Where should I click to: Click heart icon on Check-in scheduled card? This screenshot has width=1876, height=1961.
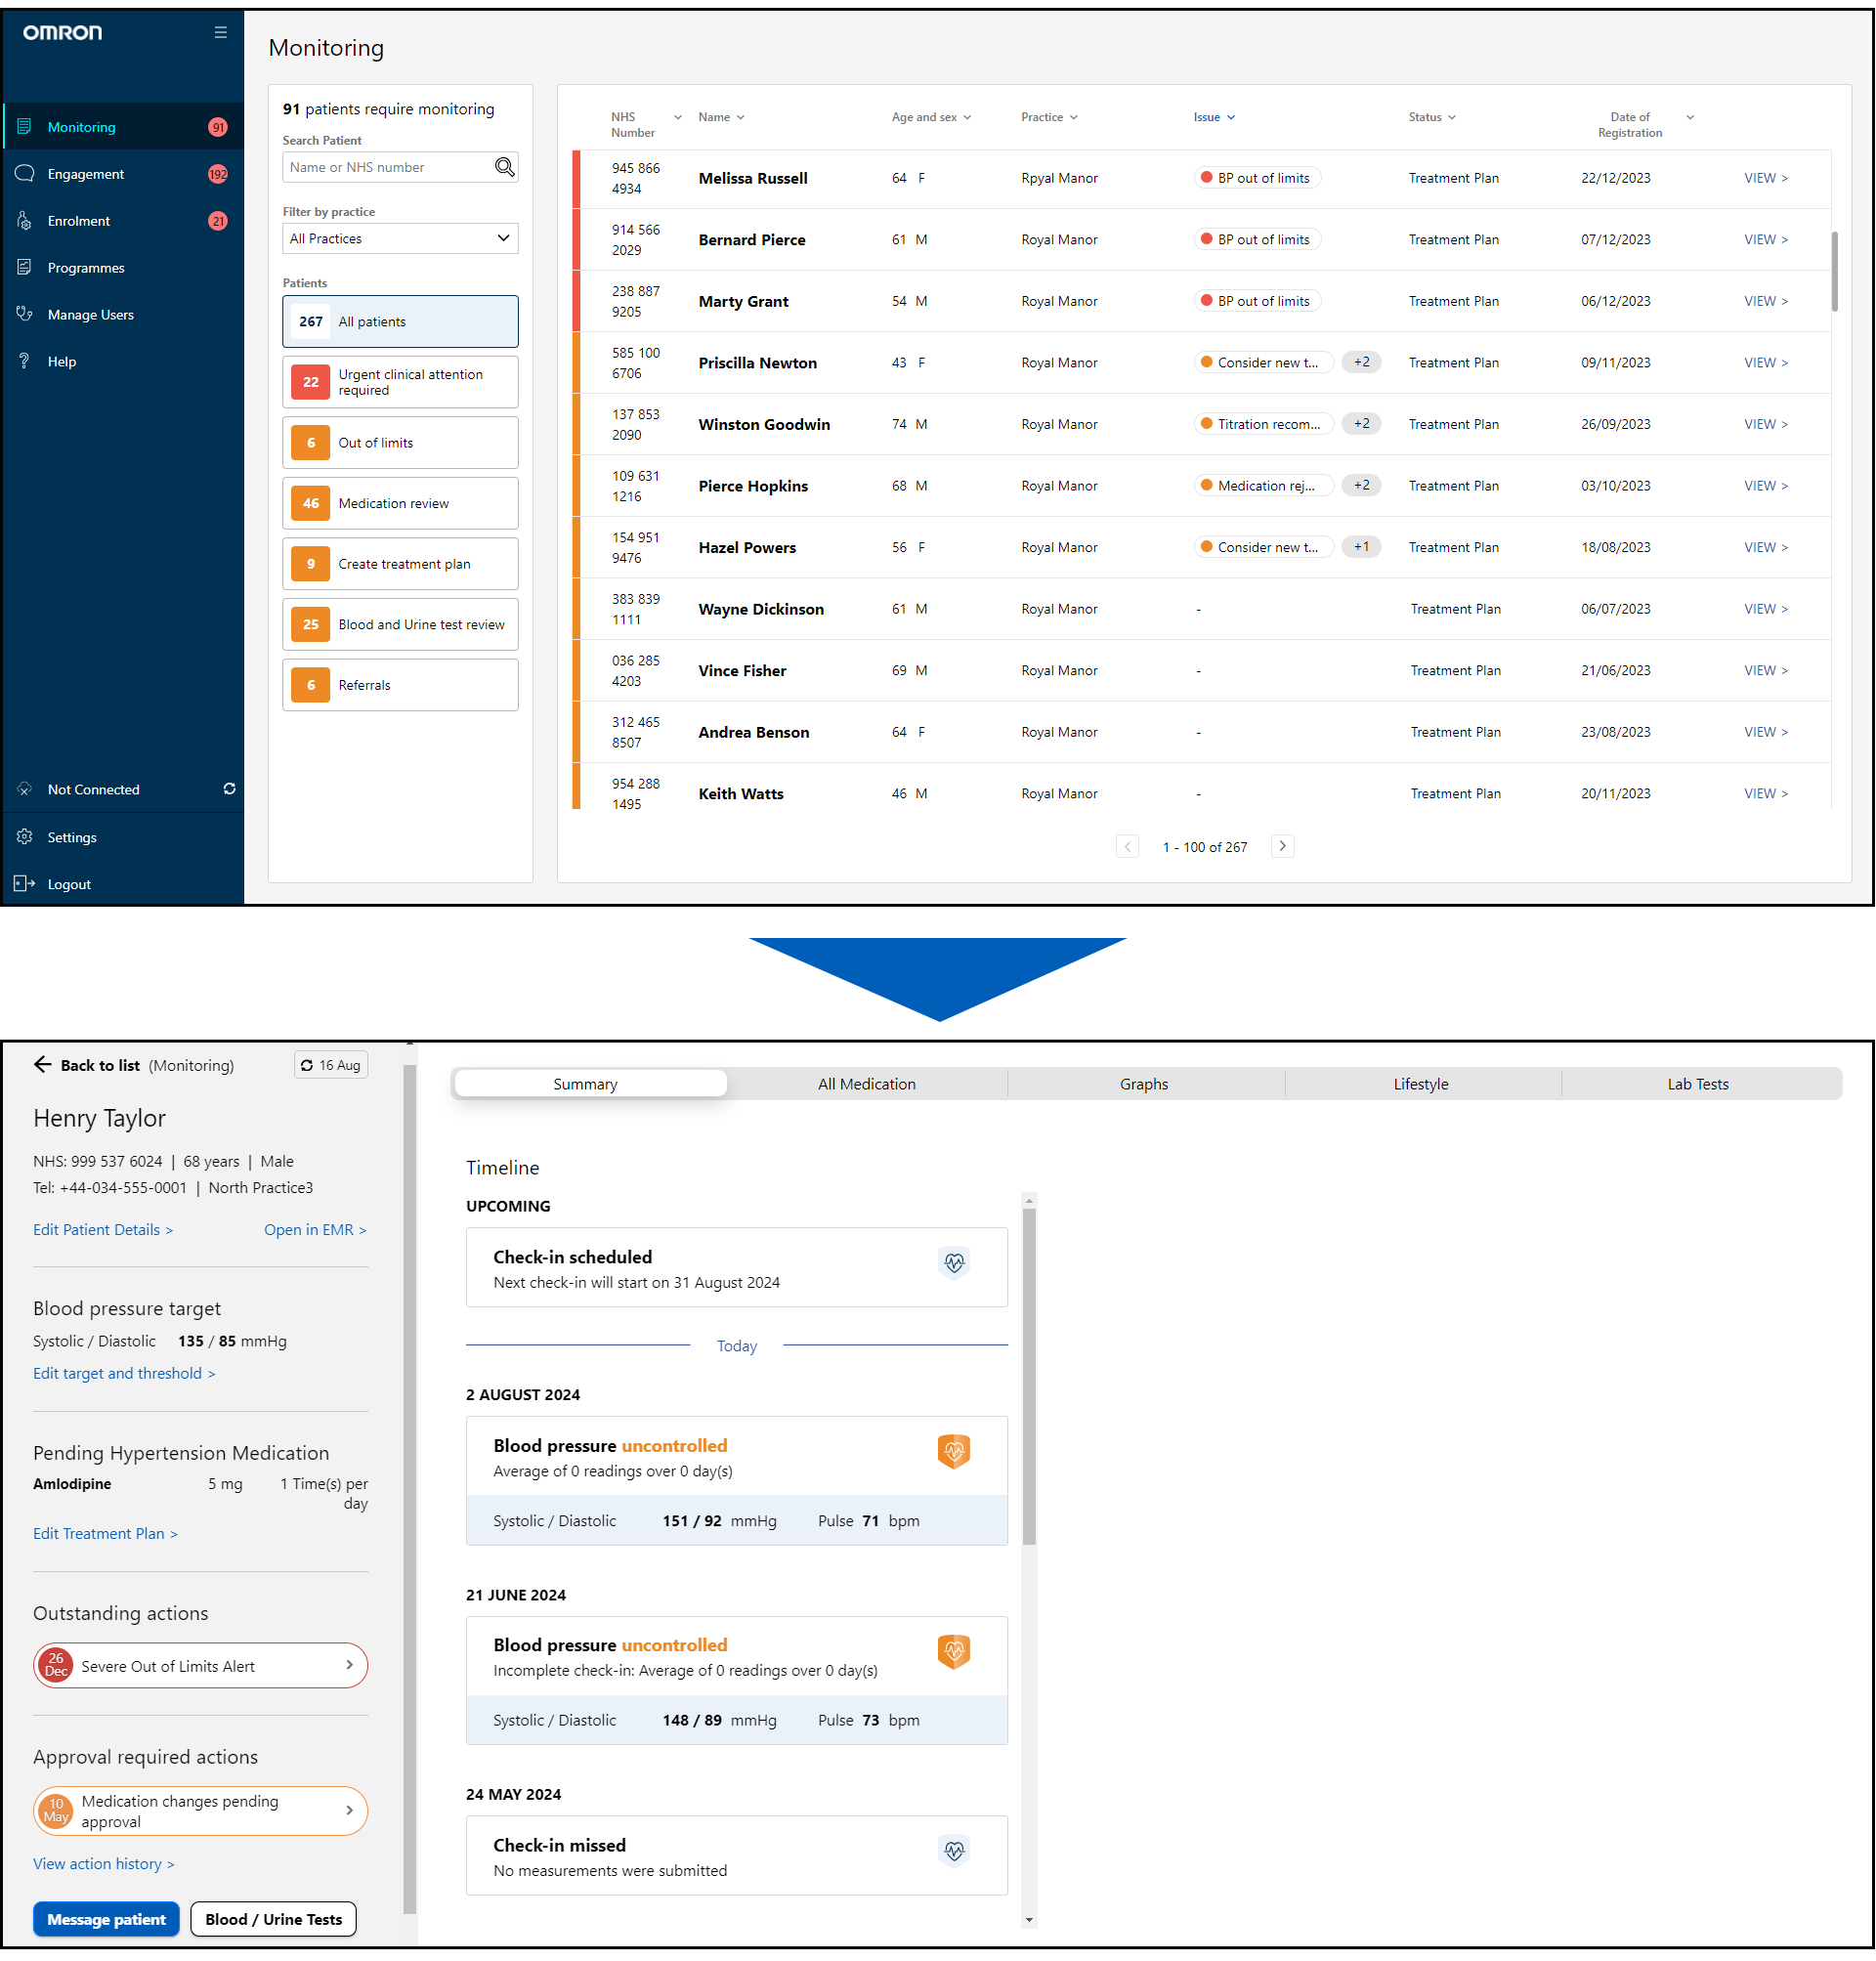point(954,1263)
